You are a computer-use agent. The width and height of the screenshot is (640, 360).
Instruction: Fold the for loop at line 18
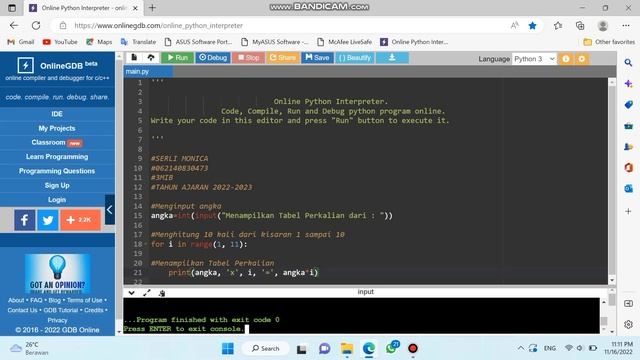[x=146, y=244]
